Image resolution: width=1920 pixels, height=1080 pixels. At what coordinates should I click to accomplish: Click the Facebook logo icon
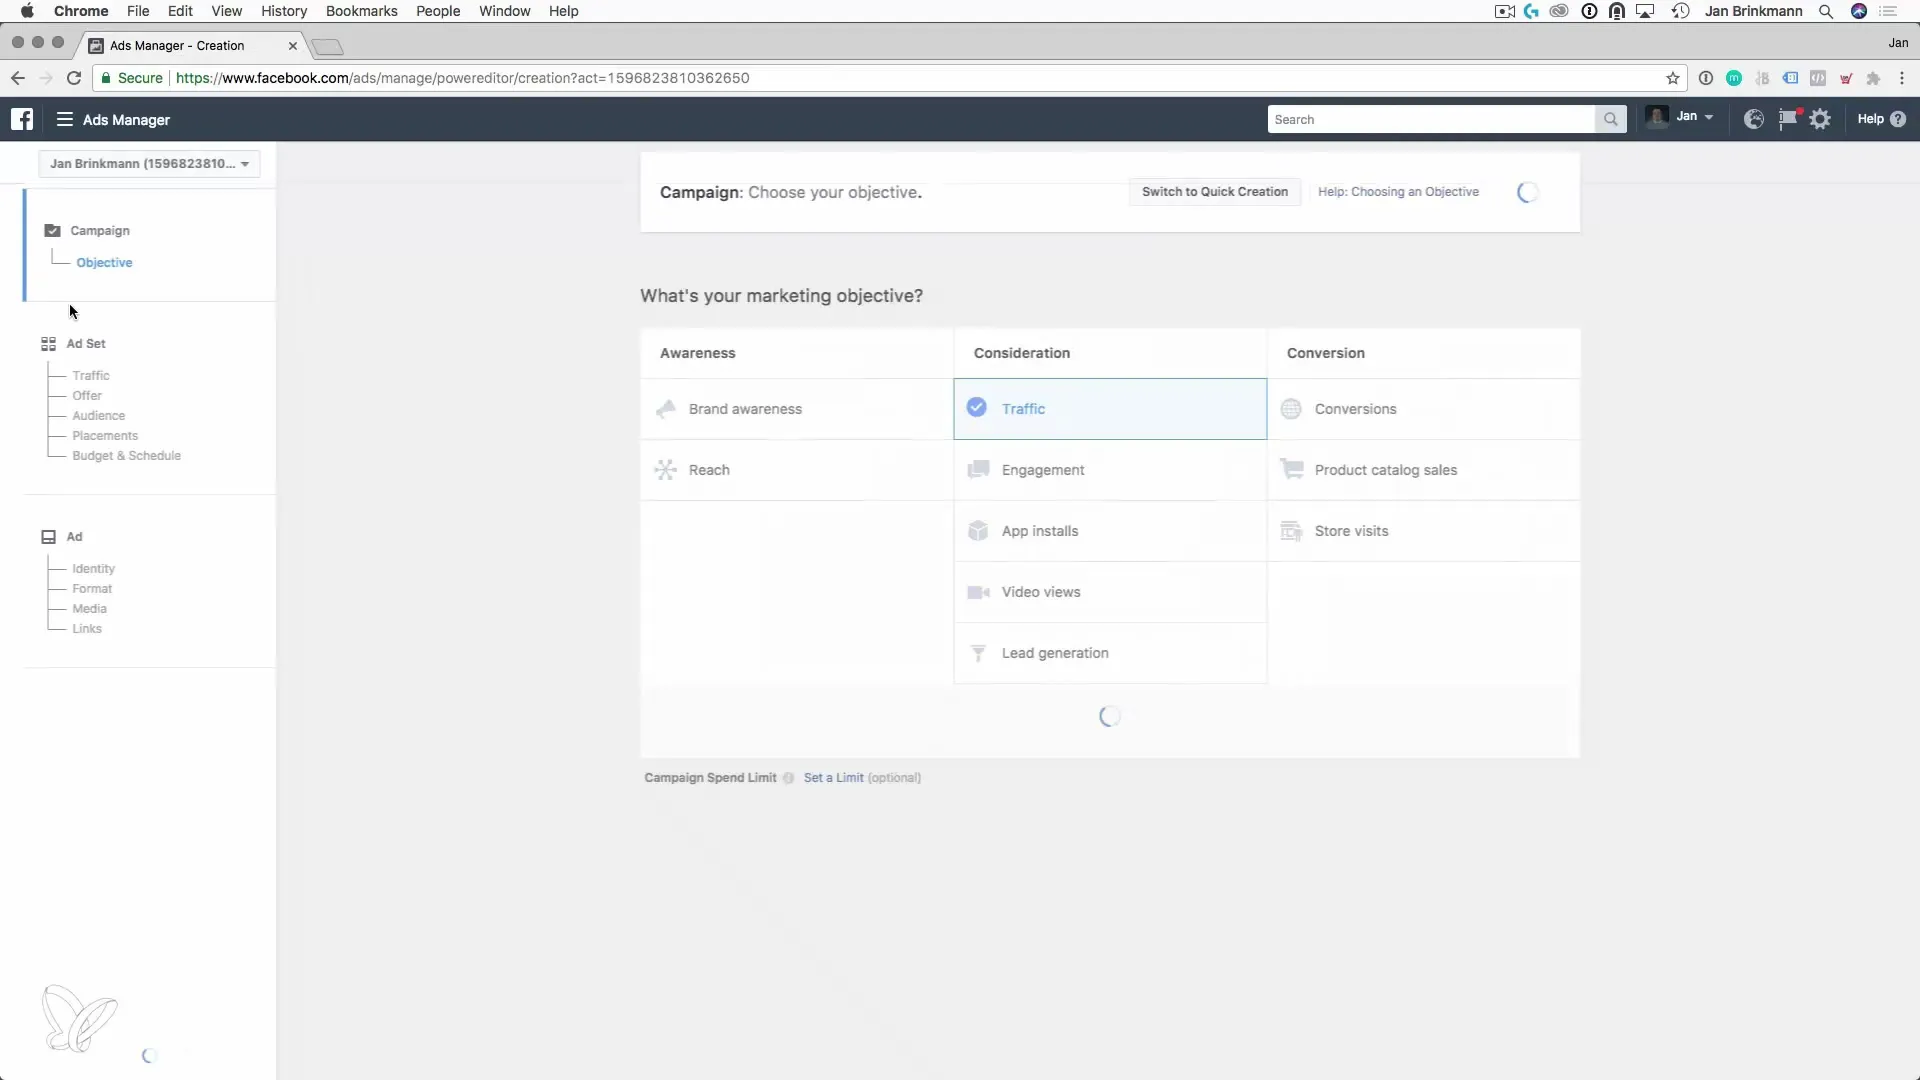click(x=22, y=119)
